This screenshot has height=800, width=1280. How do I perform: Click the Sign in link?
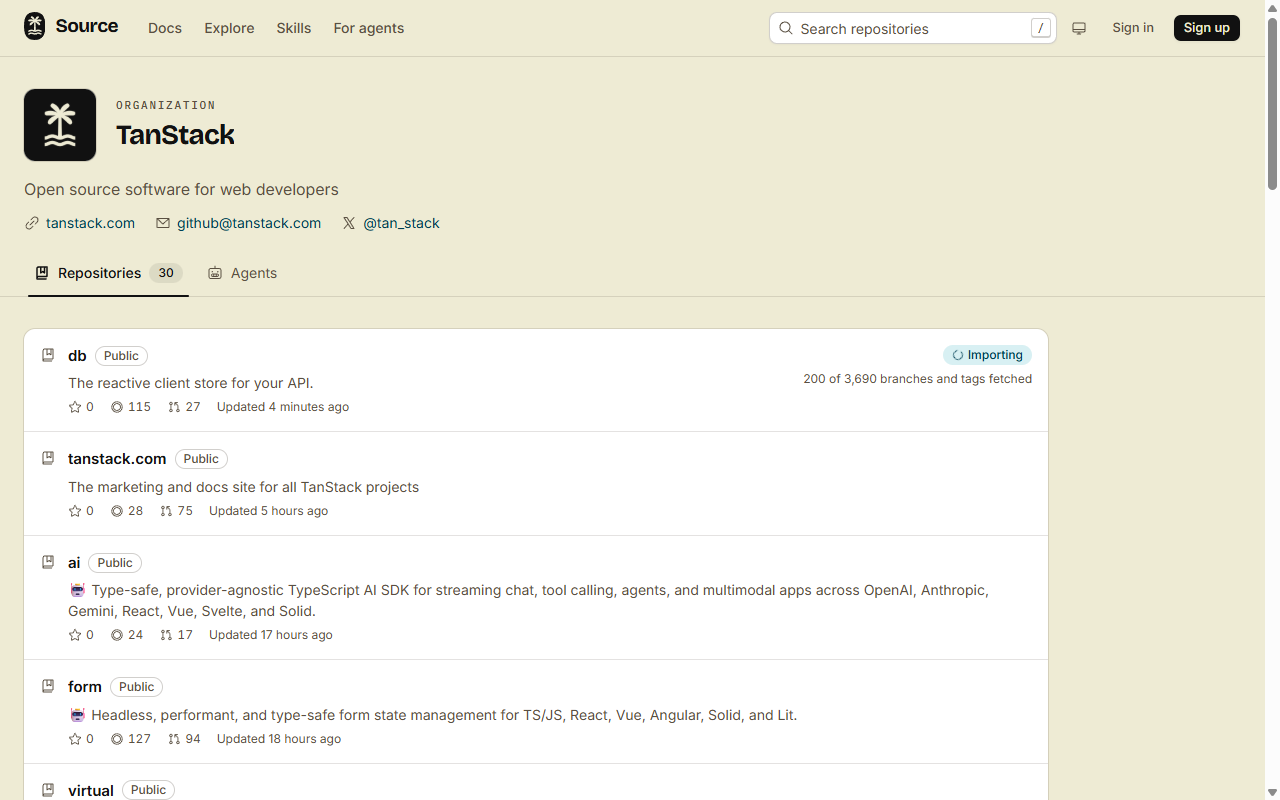1133,28
